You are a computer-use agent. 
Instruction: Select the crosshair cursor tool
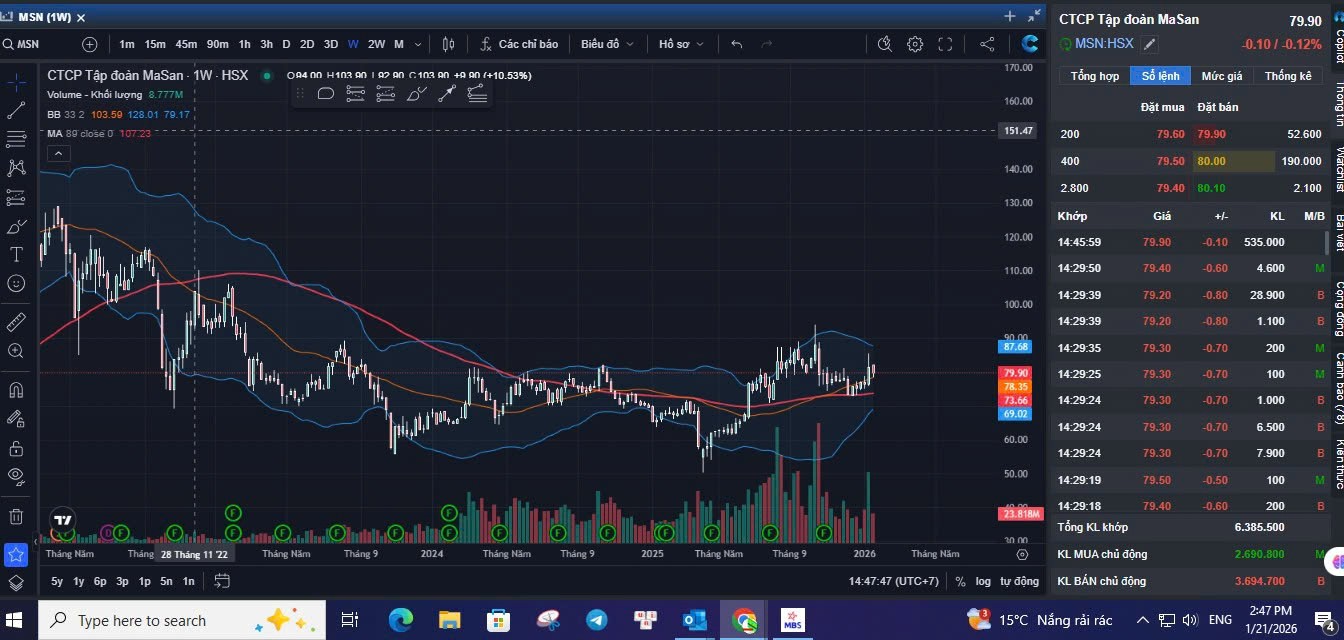[16, 81]
